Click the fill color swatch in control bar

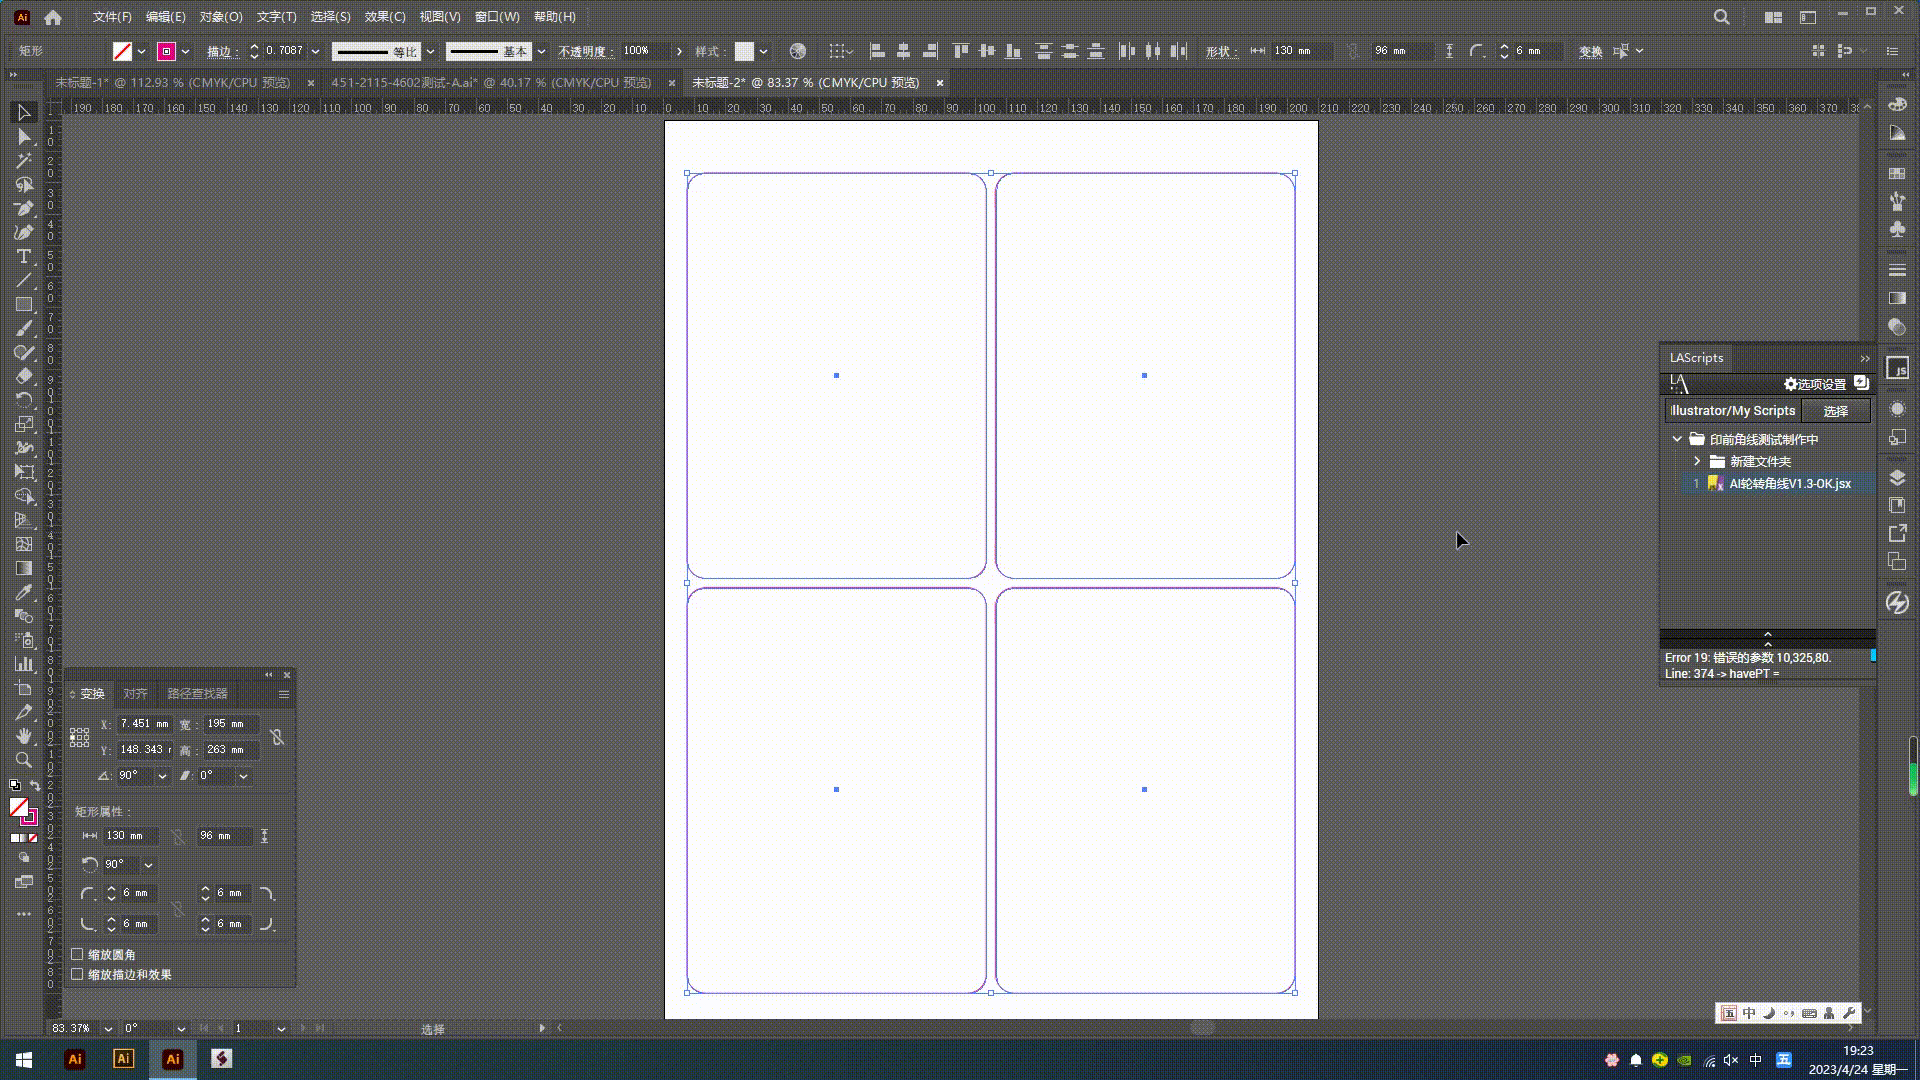click(122, 51)
